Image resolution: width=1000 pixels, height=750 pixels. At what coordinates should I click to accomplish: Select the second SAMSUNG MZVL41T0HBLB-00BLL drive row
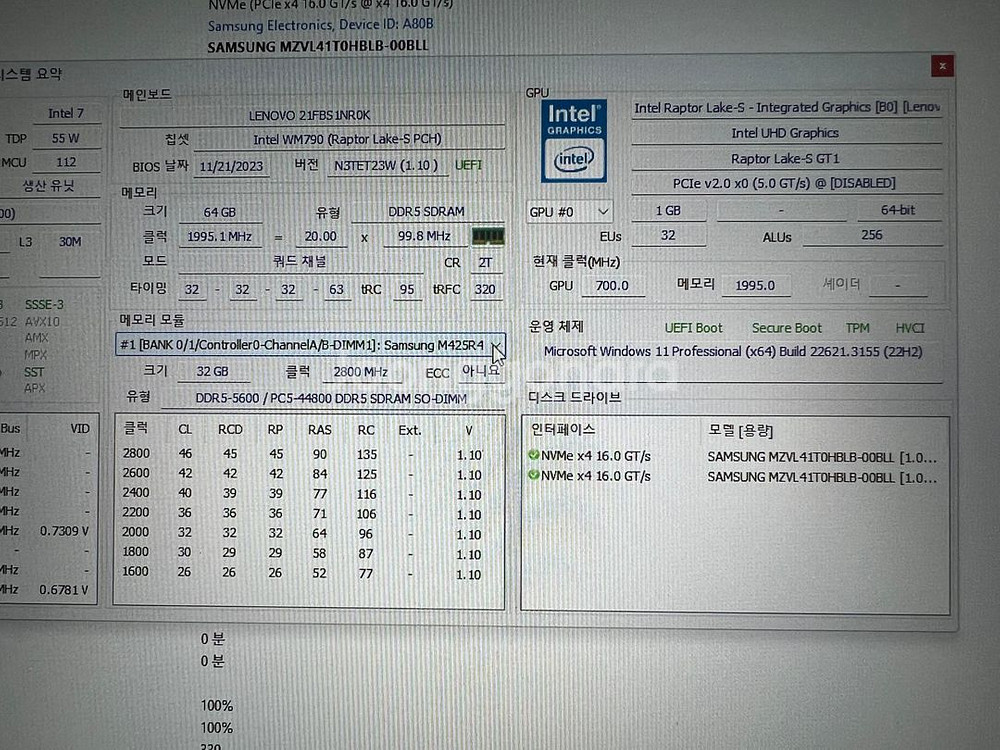[x=733, y=477]
